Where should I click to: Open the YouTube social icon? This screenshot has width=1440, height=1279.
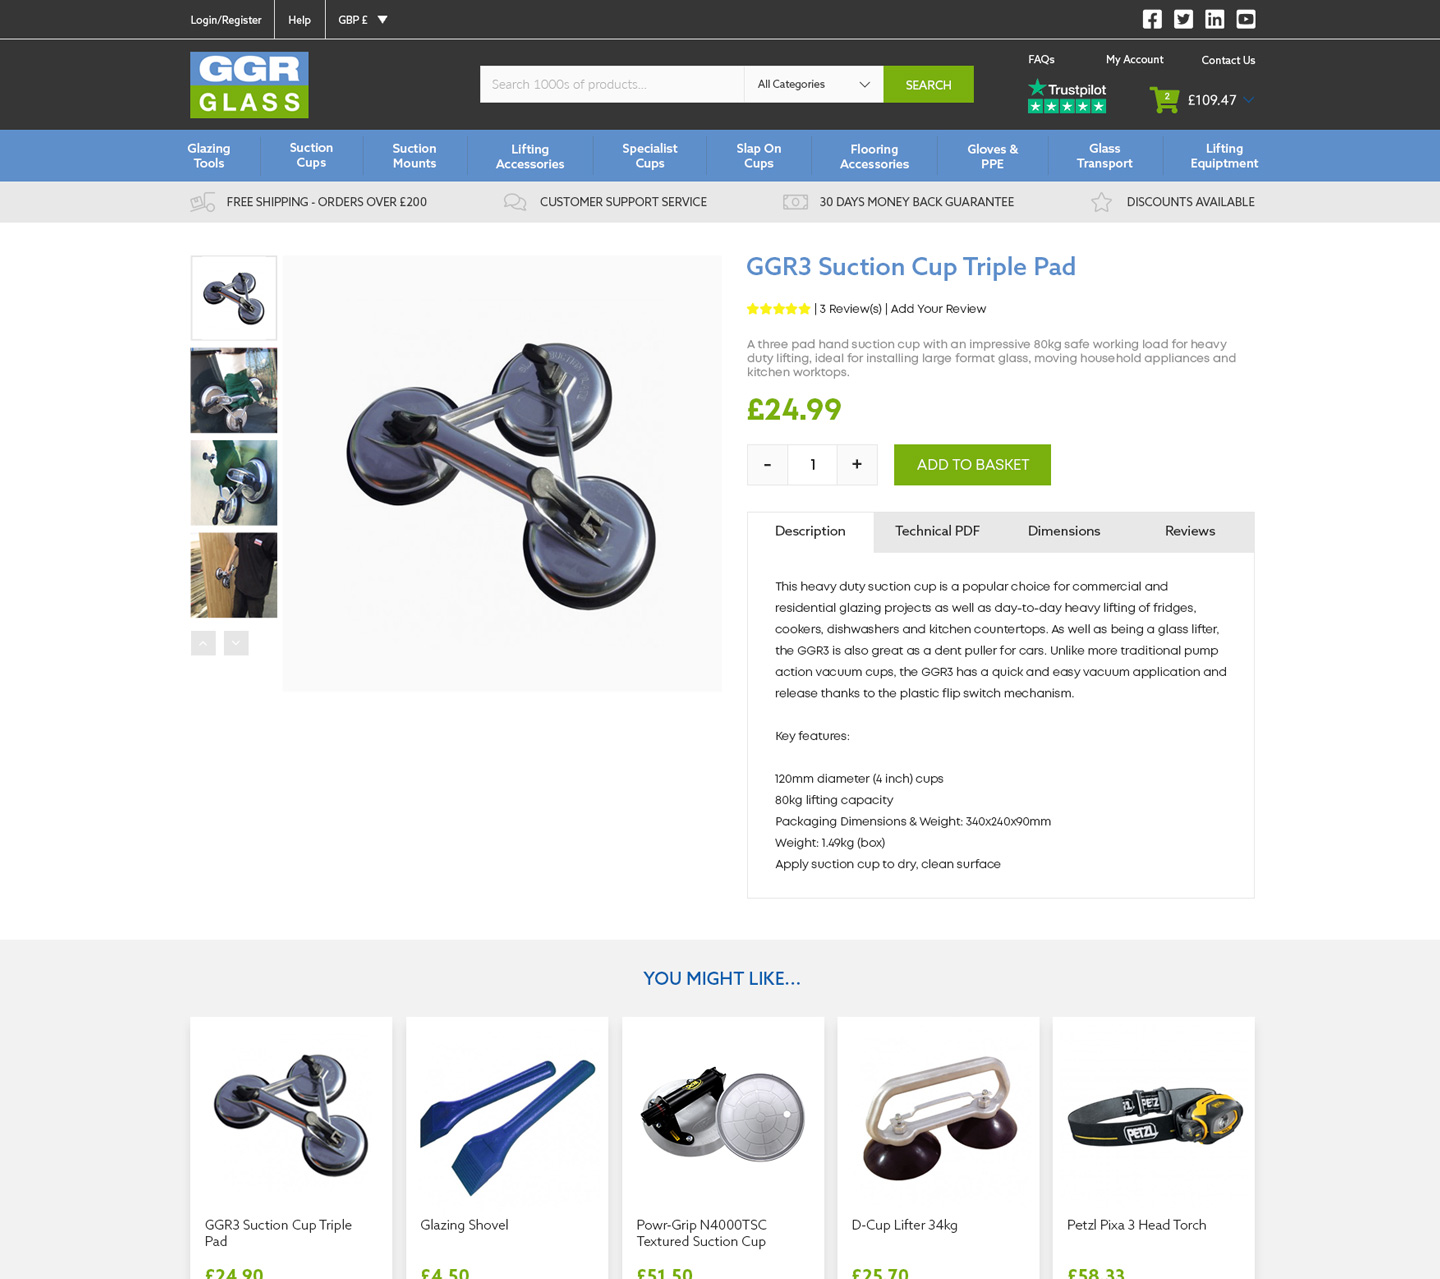click(x=1246, y=19)
